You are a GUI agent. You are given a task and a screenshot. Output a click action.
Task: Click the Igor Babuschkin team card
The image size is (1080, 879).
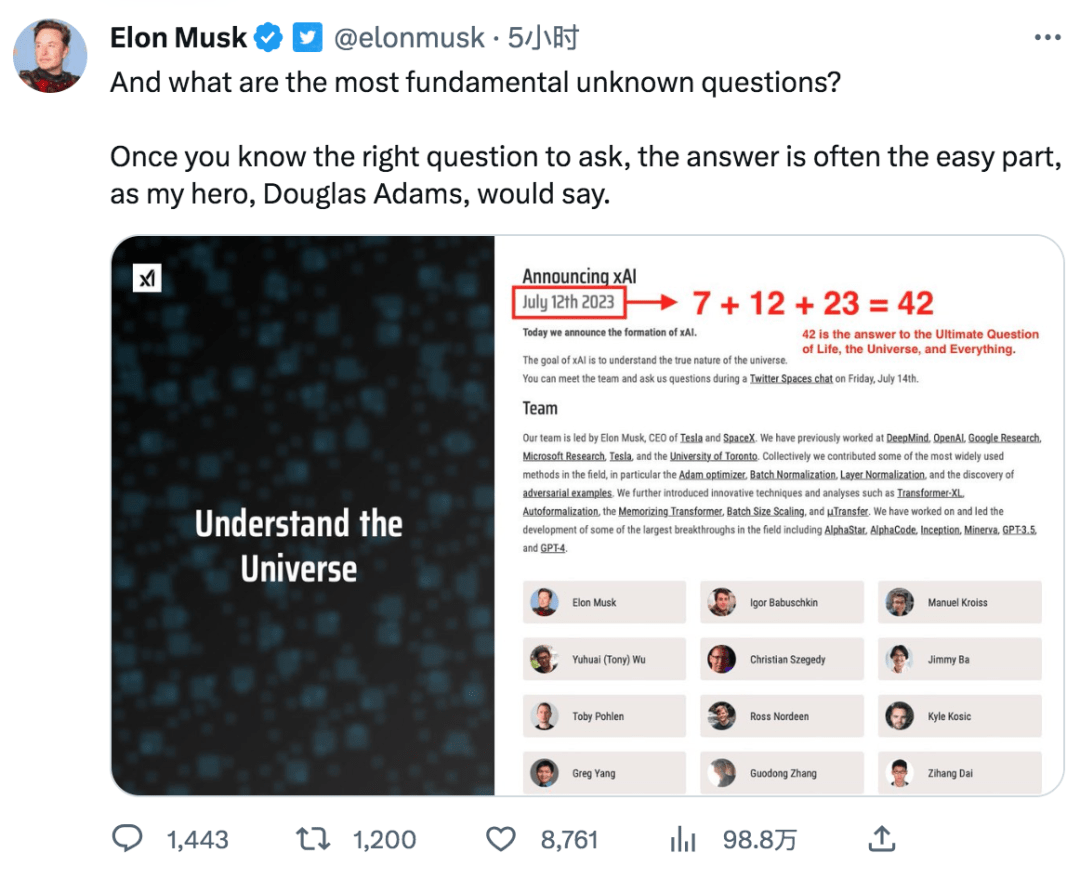coord(781,603)
